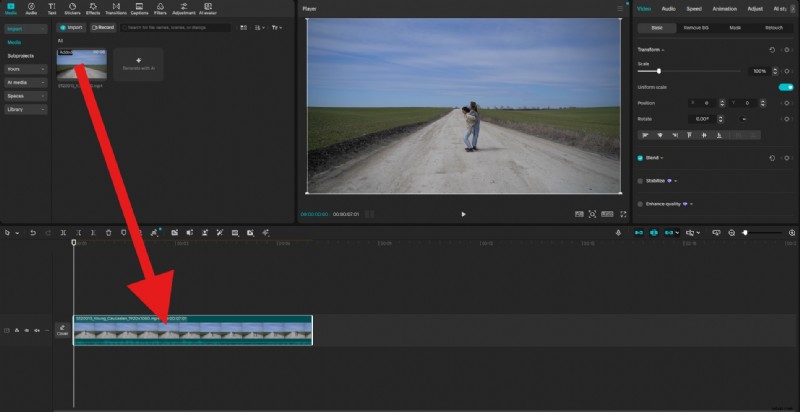Open the Captions panel
This screenshot has height=412, width=800.
click(139, 8)
